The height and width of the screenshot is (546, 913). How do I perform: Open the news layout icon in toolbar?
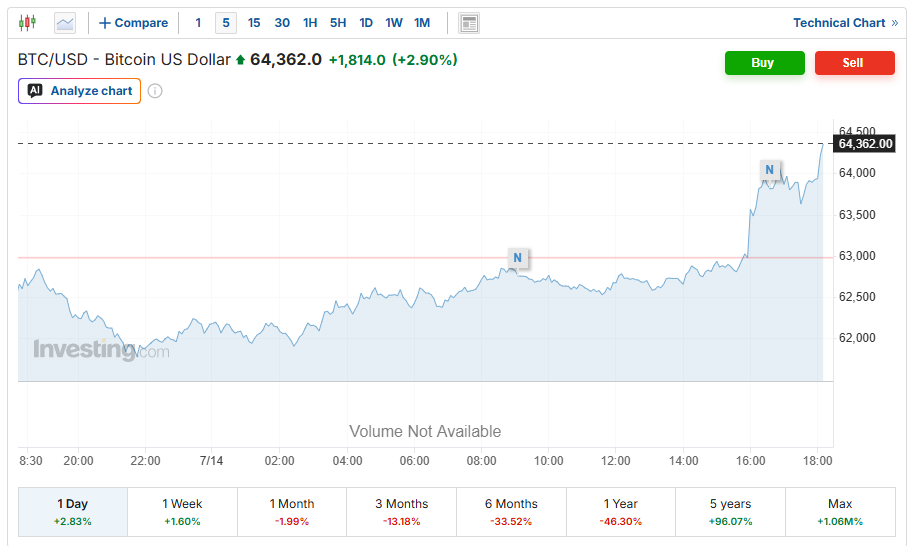(469, 23)
